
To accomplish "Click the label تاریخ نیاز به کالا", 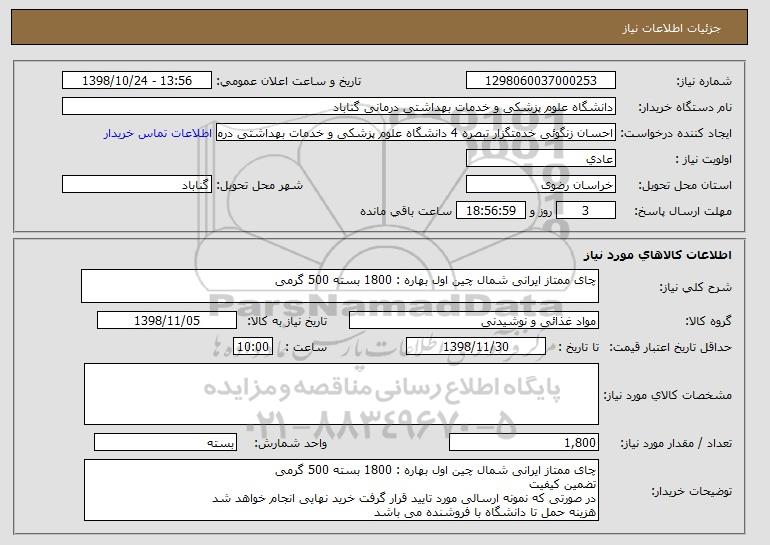I will [287, 321].
